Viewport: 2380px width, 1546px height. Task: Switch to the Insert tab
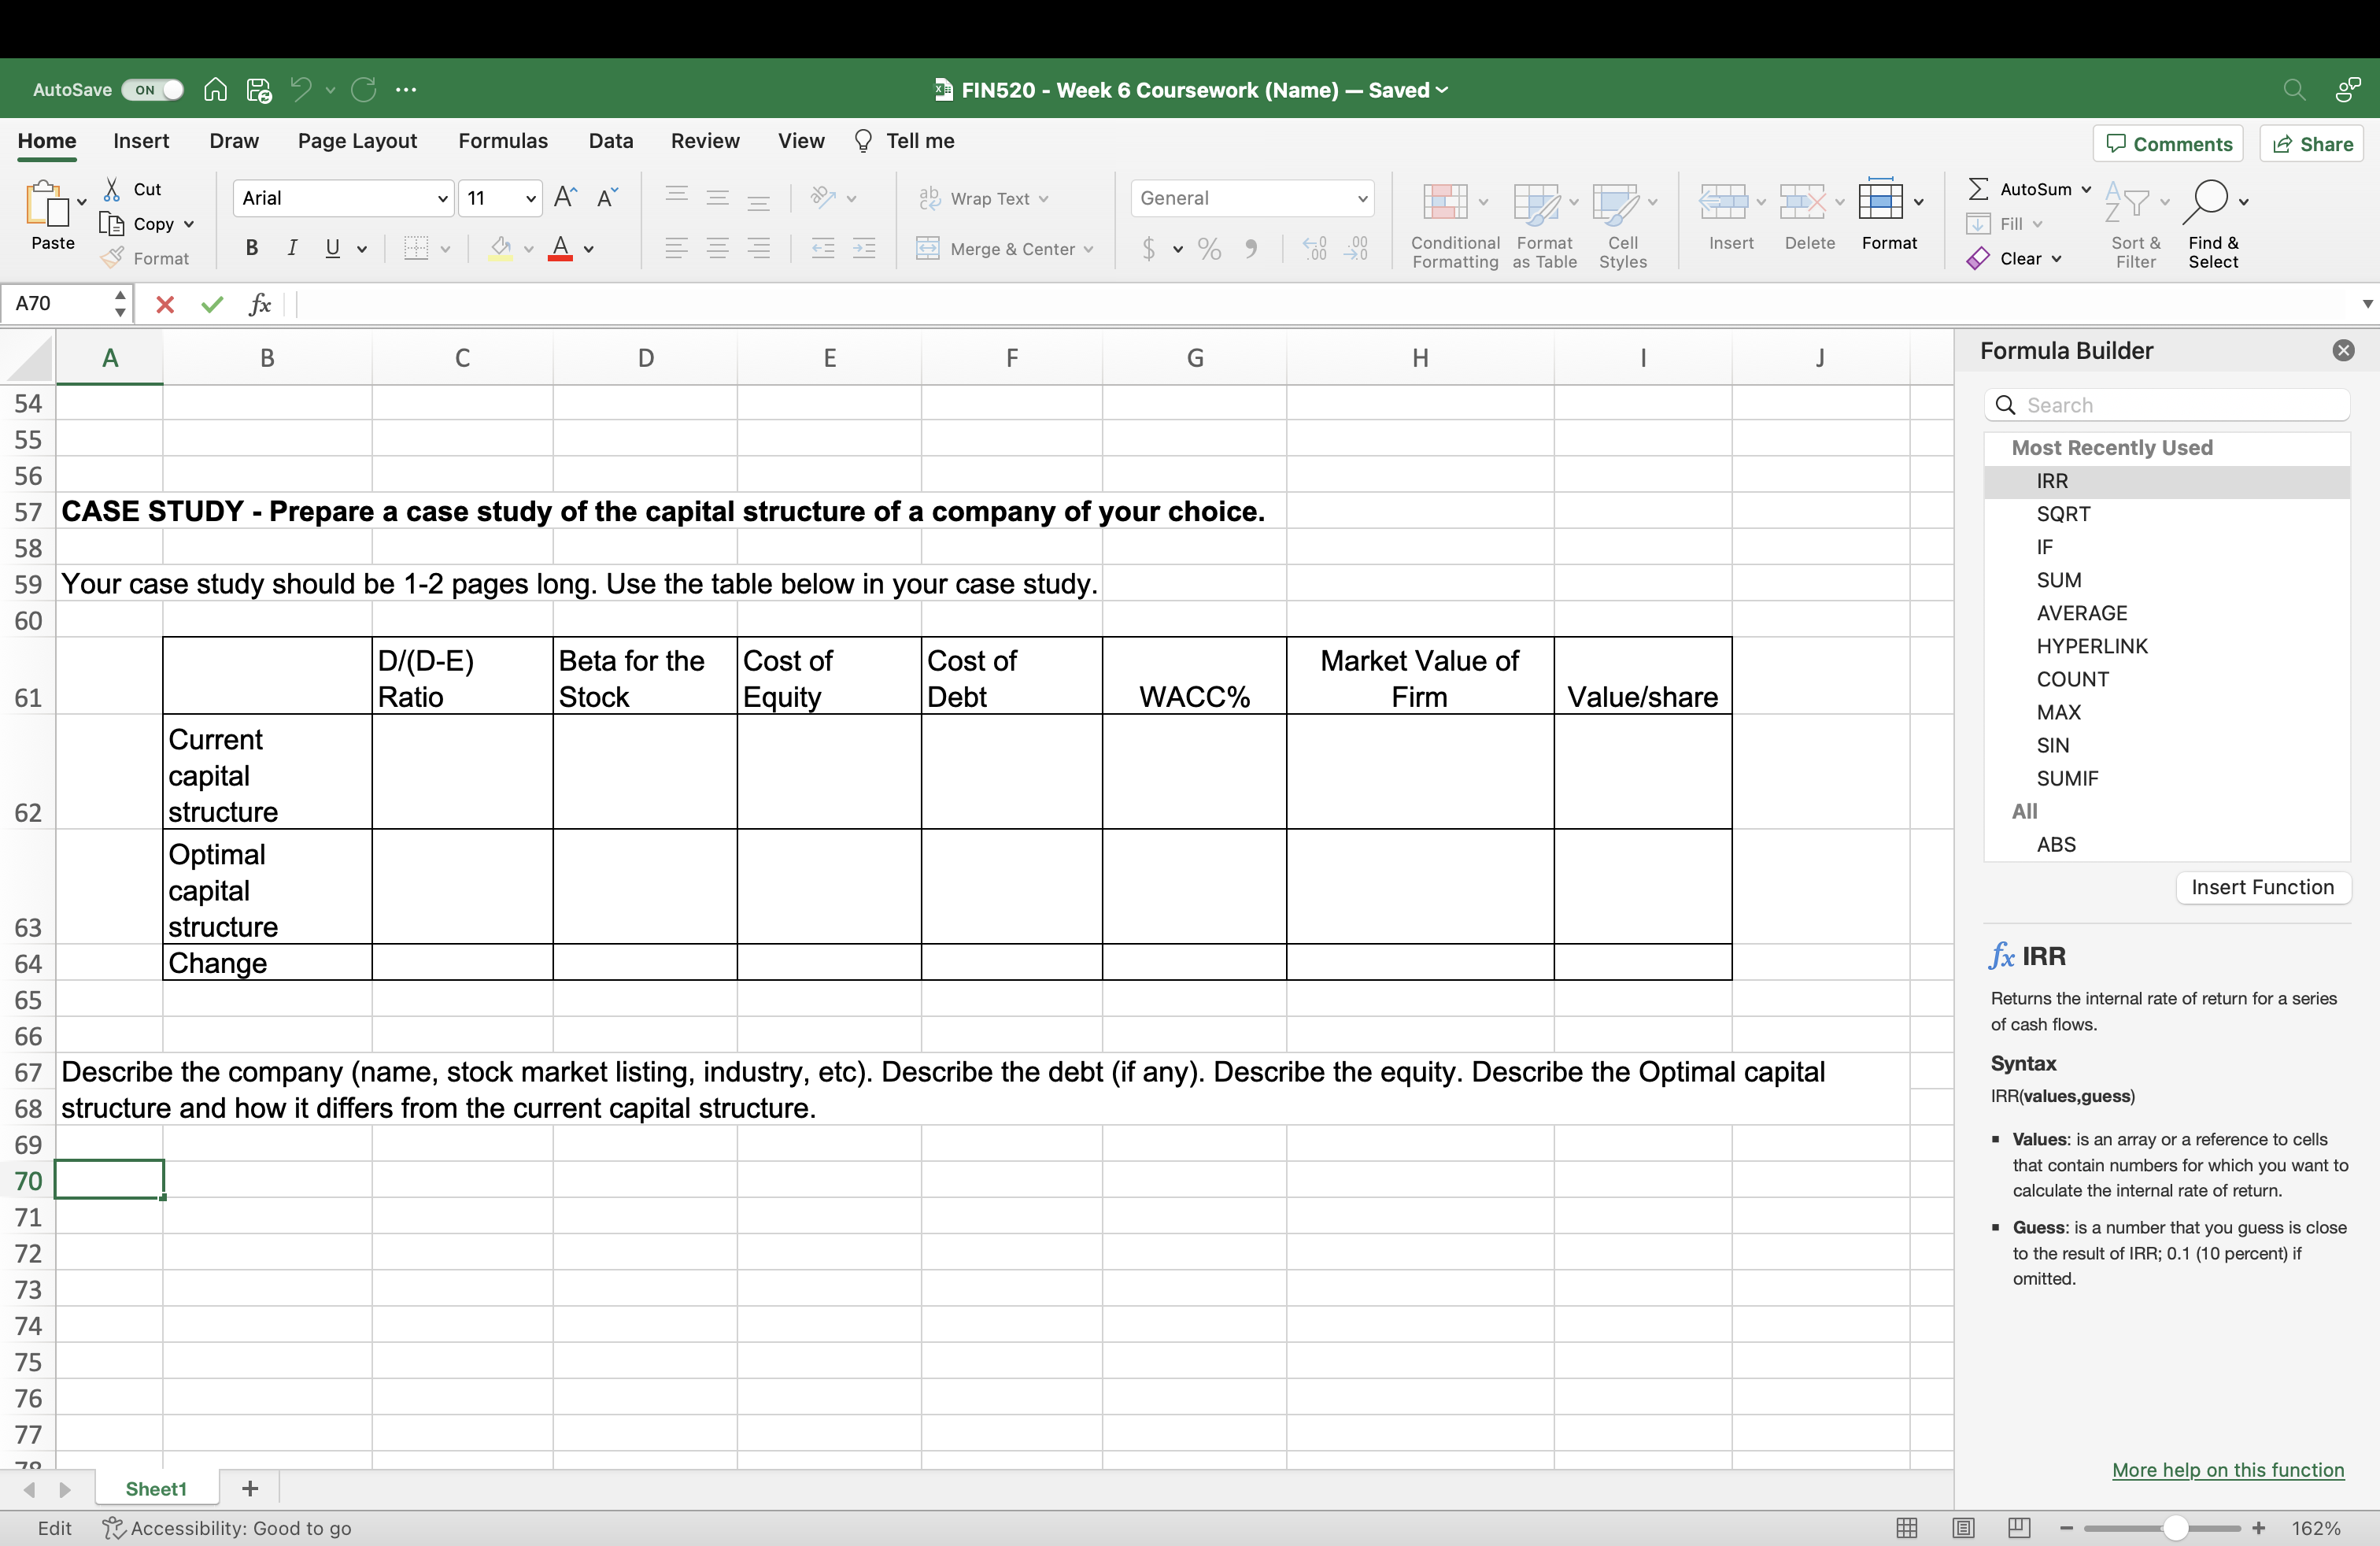pyautogui.click(x=141, y=141)
